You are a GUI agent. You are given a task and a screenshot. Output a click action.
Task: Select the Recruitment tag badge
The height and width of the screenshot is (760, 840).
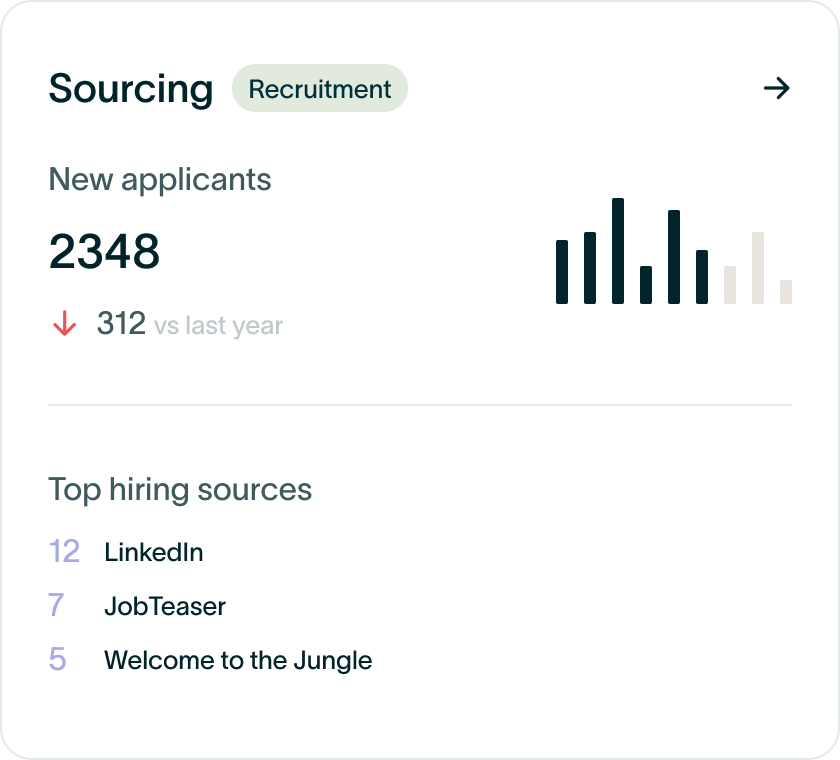320,89
